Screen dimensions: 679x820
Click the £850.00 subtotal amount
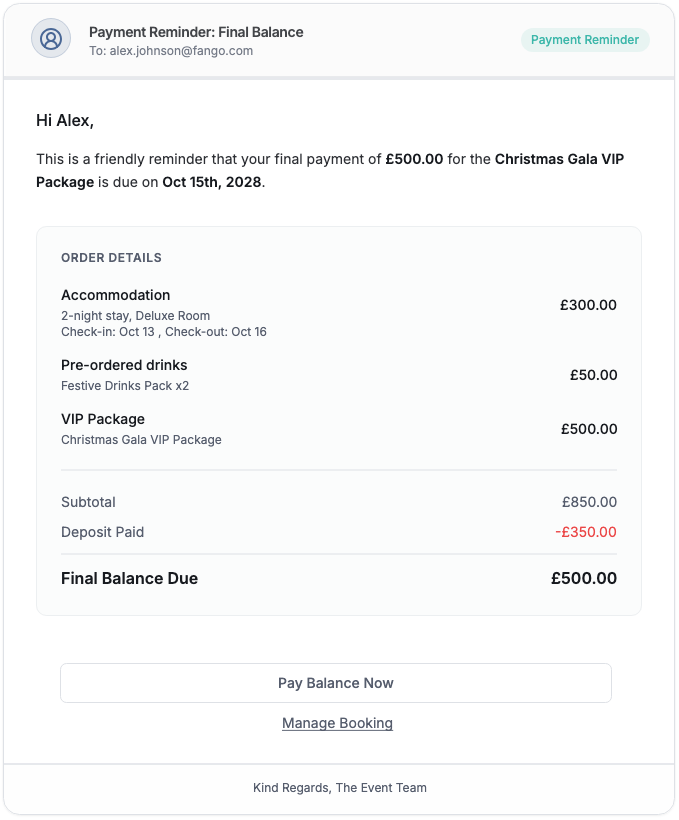pyautogui.click(x=589, y=502)
